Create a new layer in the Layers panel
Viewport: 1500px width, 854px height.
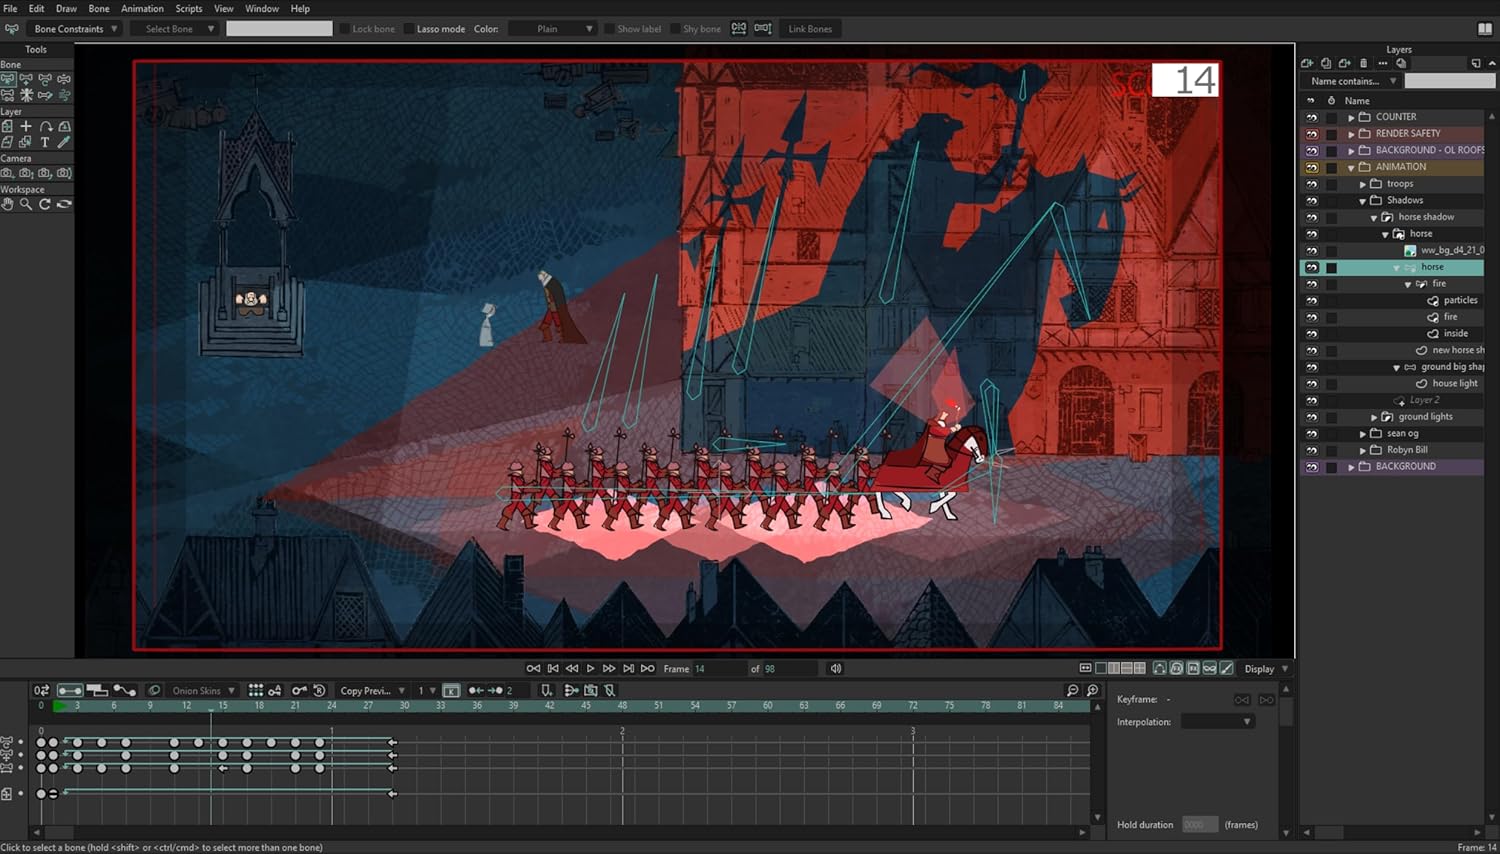click(1307, 63)
